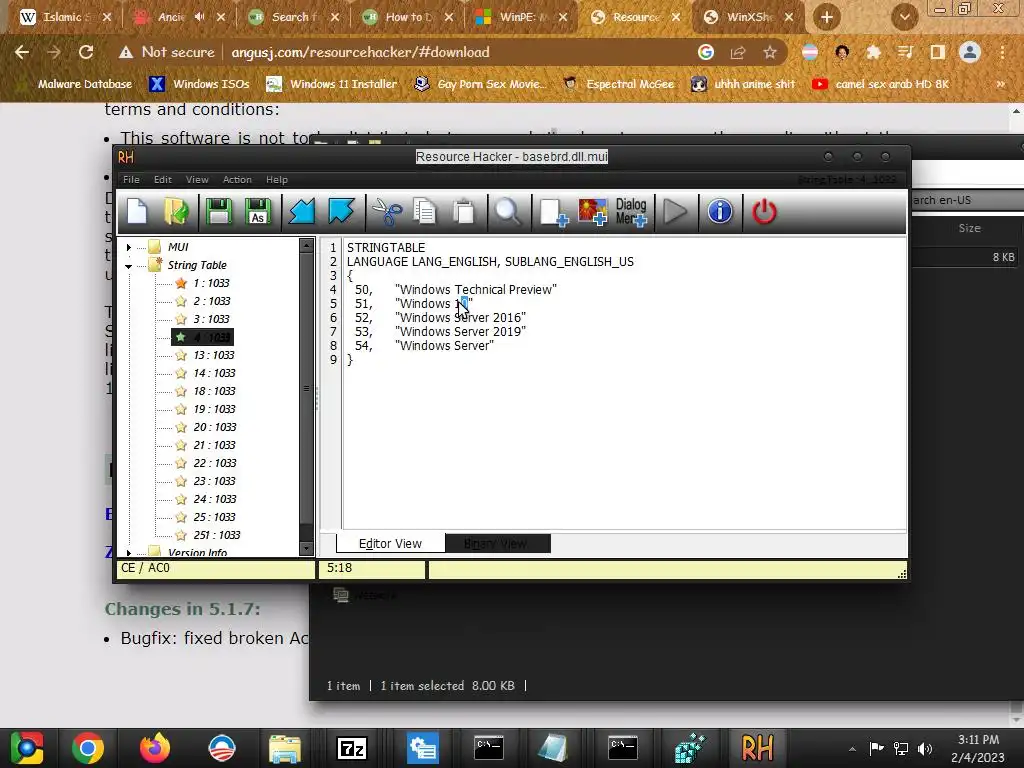Screen dimensions: 1024x768
Task: Open the File menu in Resource Hacker
Action: (131, 180)
